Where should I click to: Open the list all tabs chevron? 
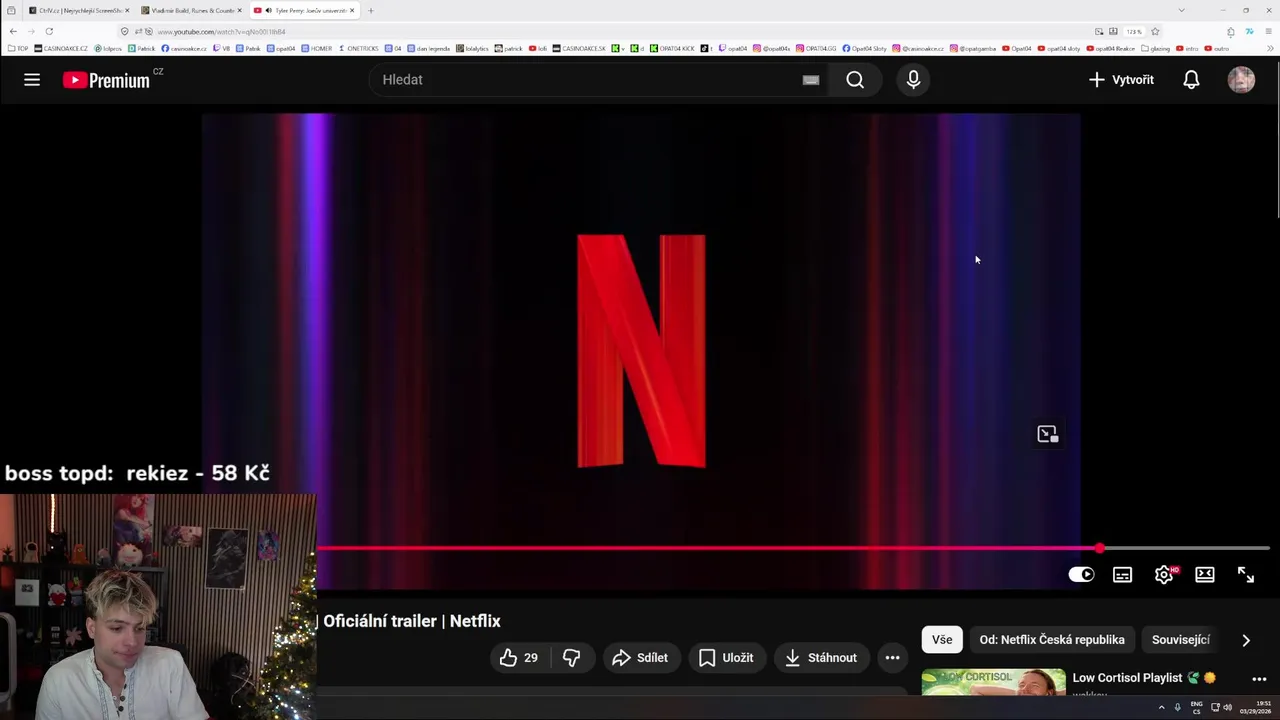[1181, 10]
